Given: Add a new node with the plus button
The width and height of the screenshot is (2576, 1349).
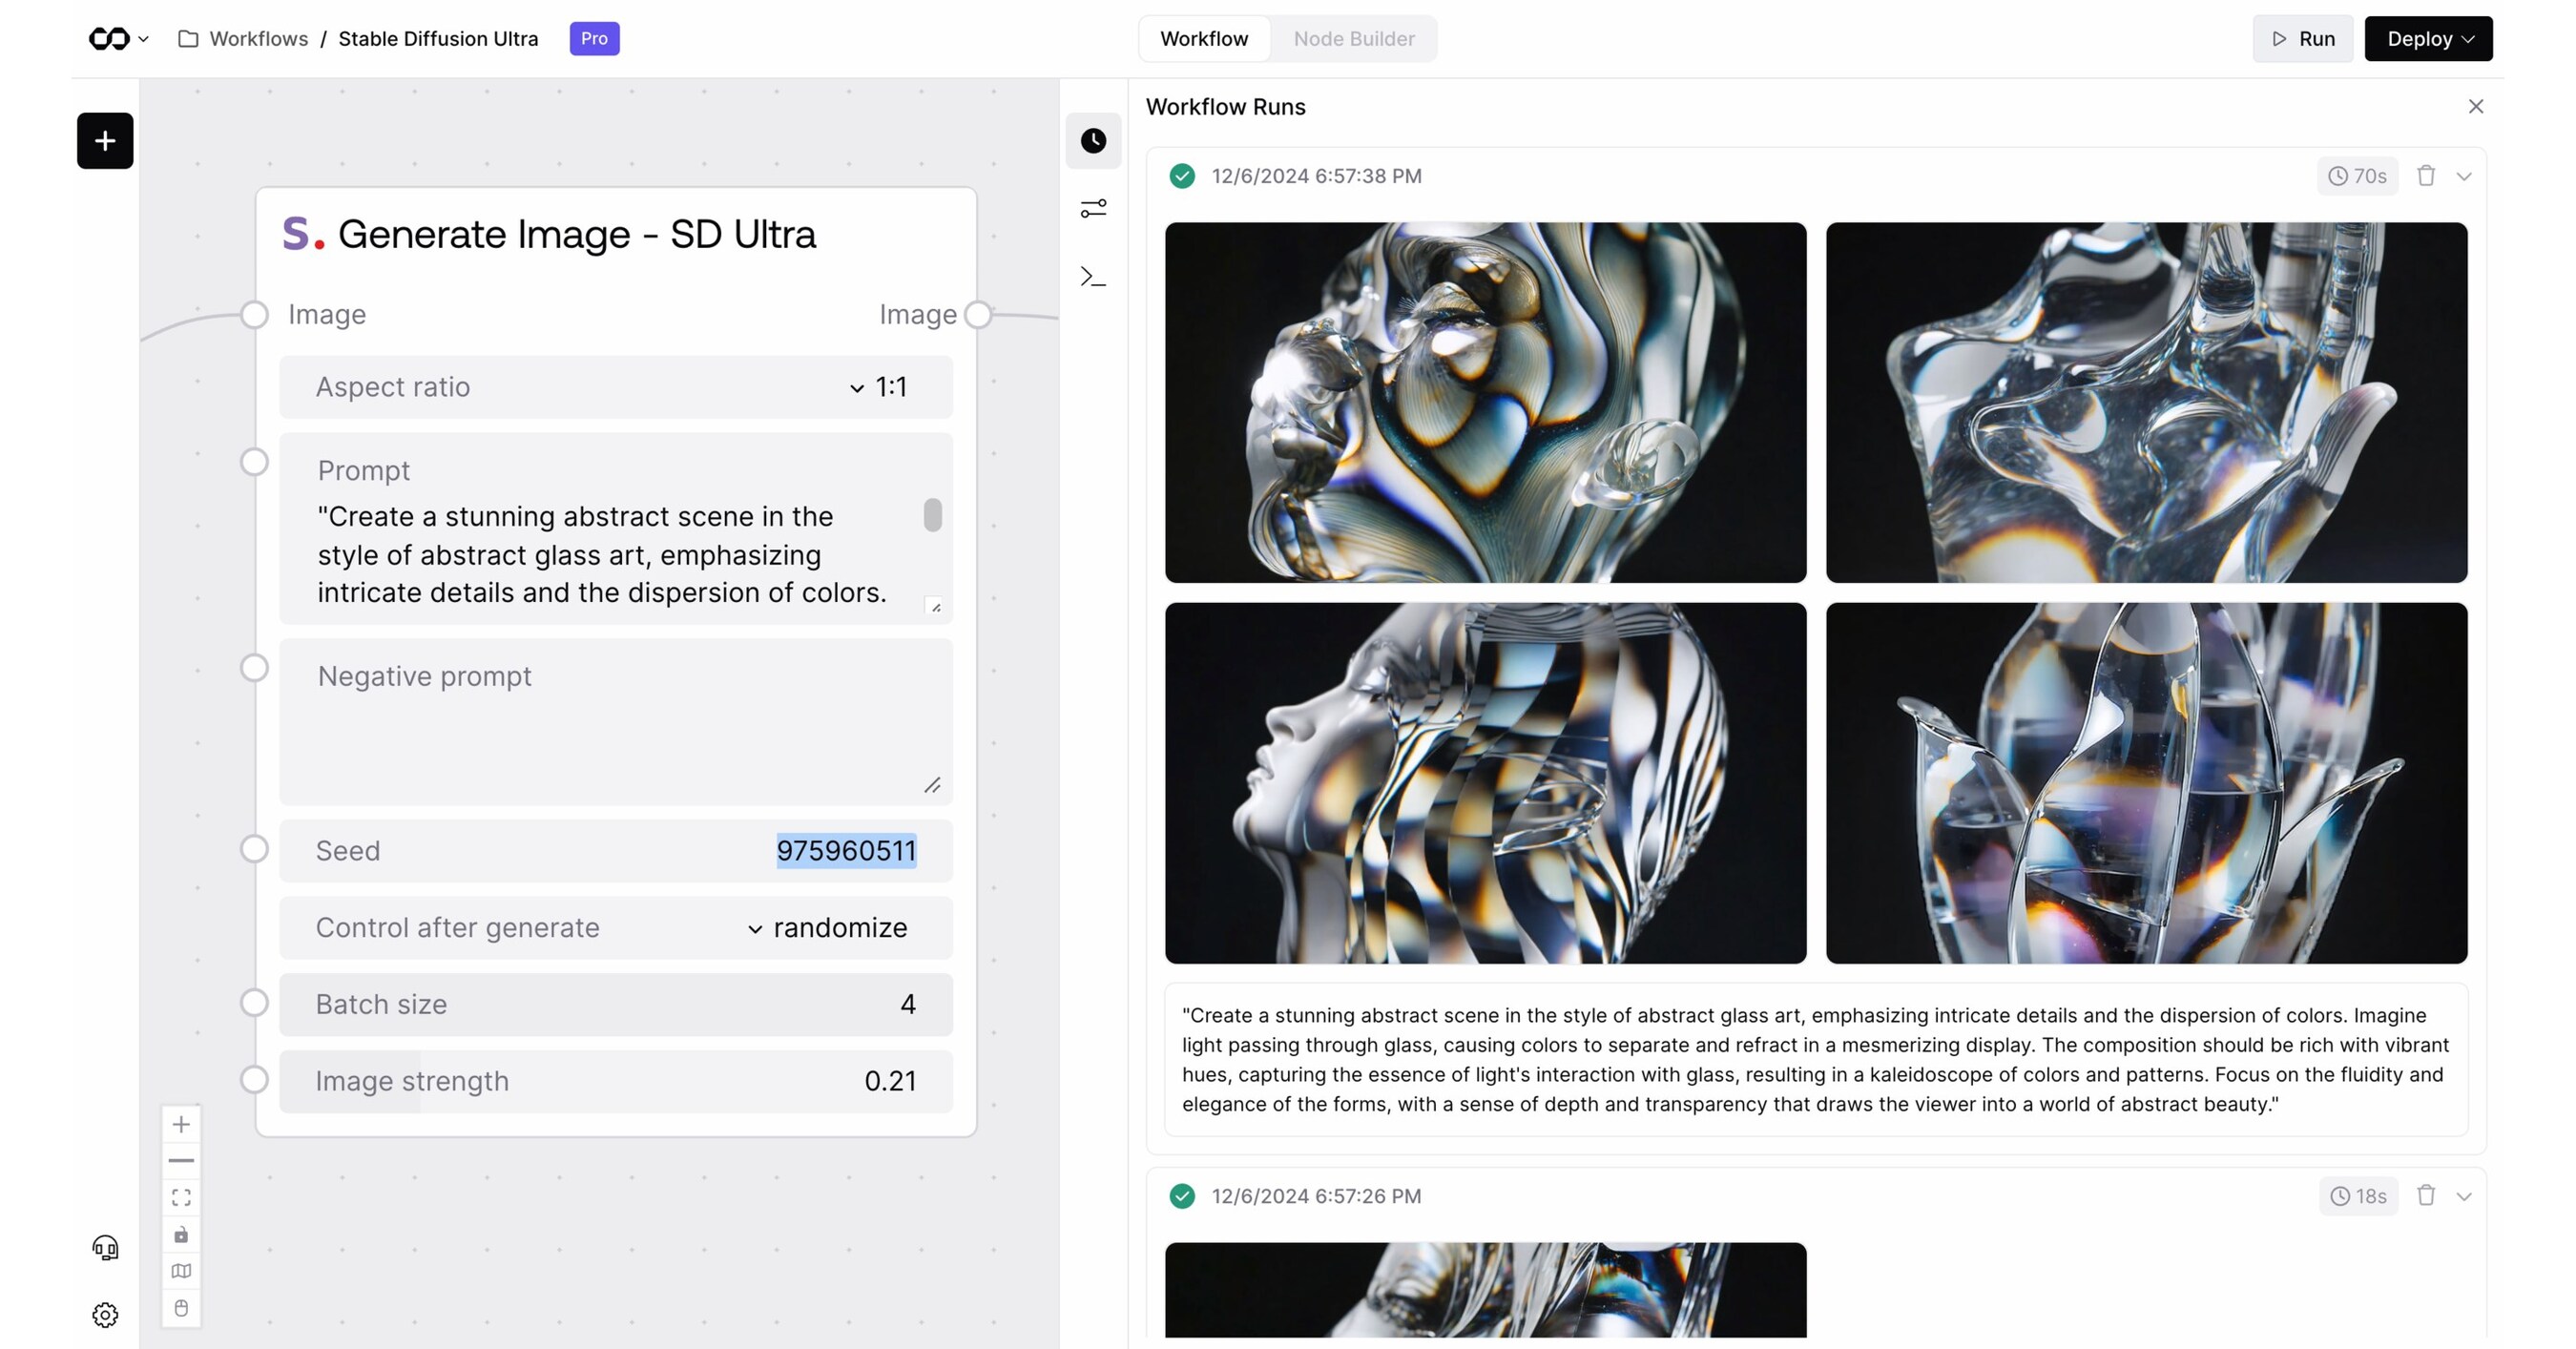Looking at the screenshot, I should (104, 140).
